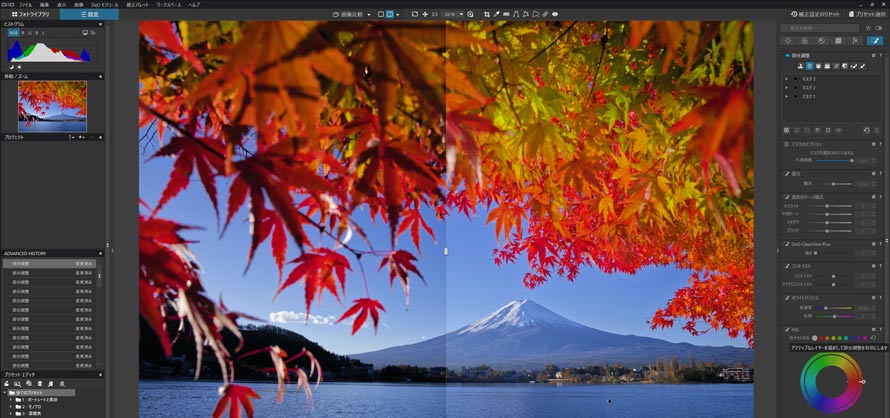Viewport: 890px width, 418px height.
Task: Select the red HSL channel dot
Action: coord(821,337)
